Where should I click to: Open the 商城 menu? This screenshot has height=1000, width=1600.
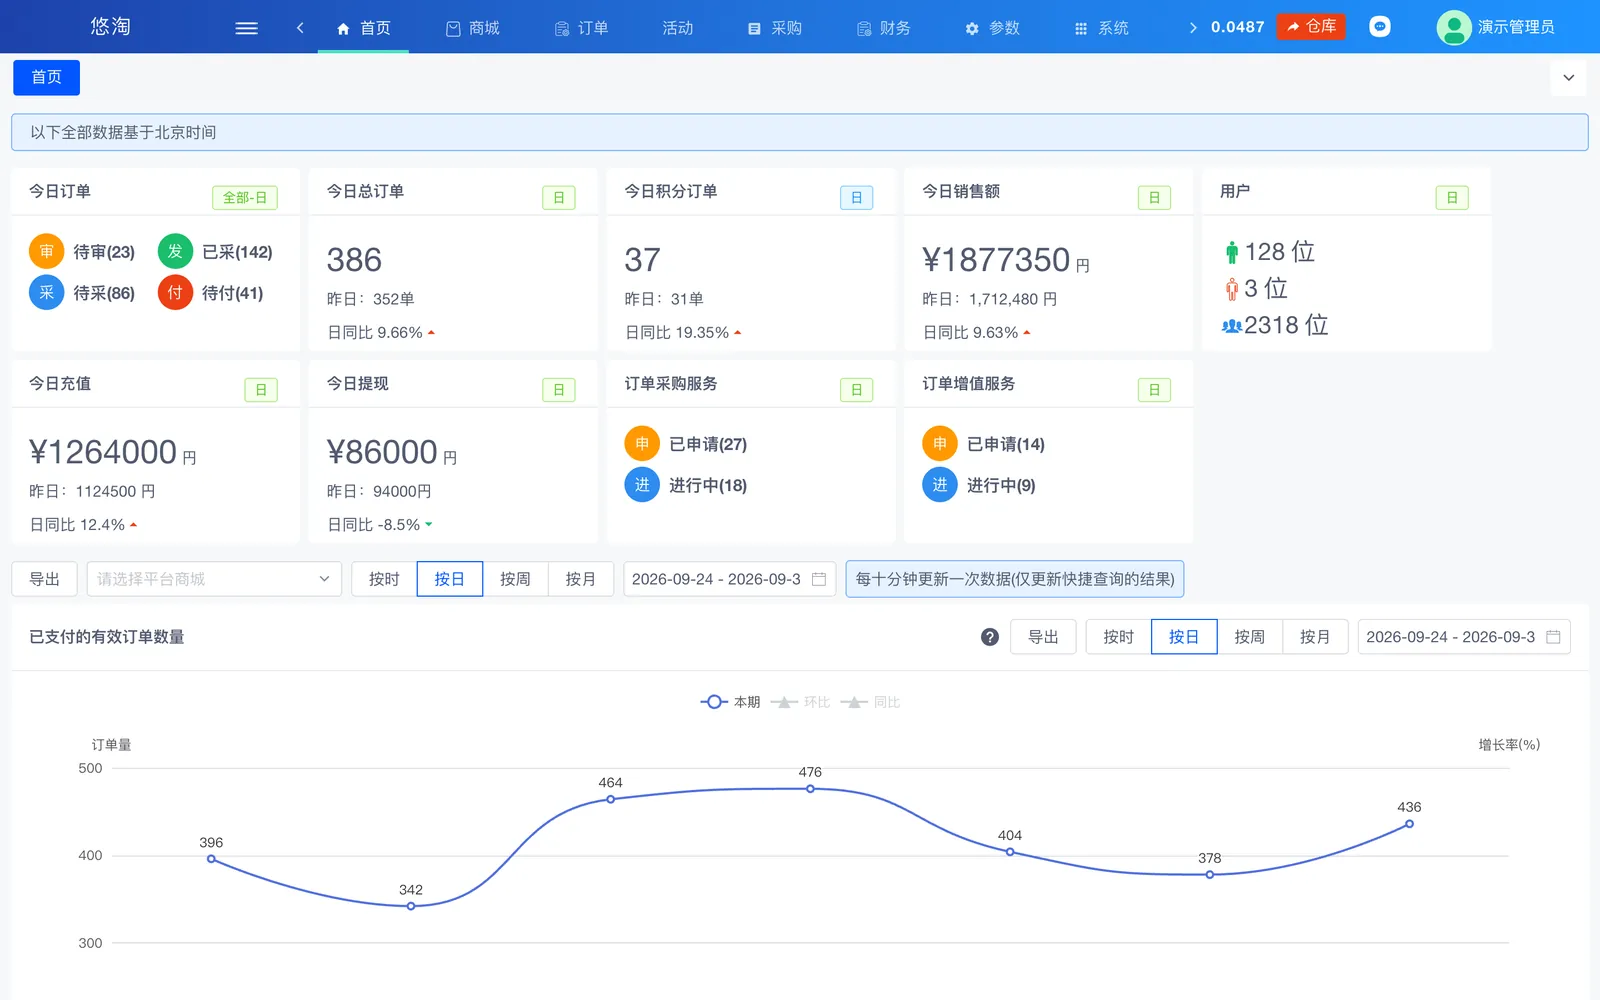tap(472, 28)
